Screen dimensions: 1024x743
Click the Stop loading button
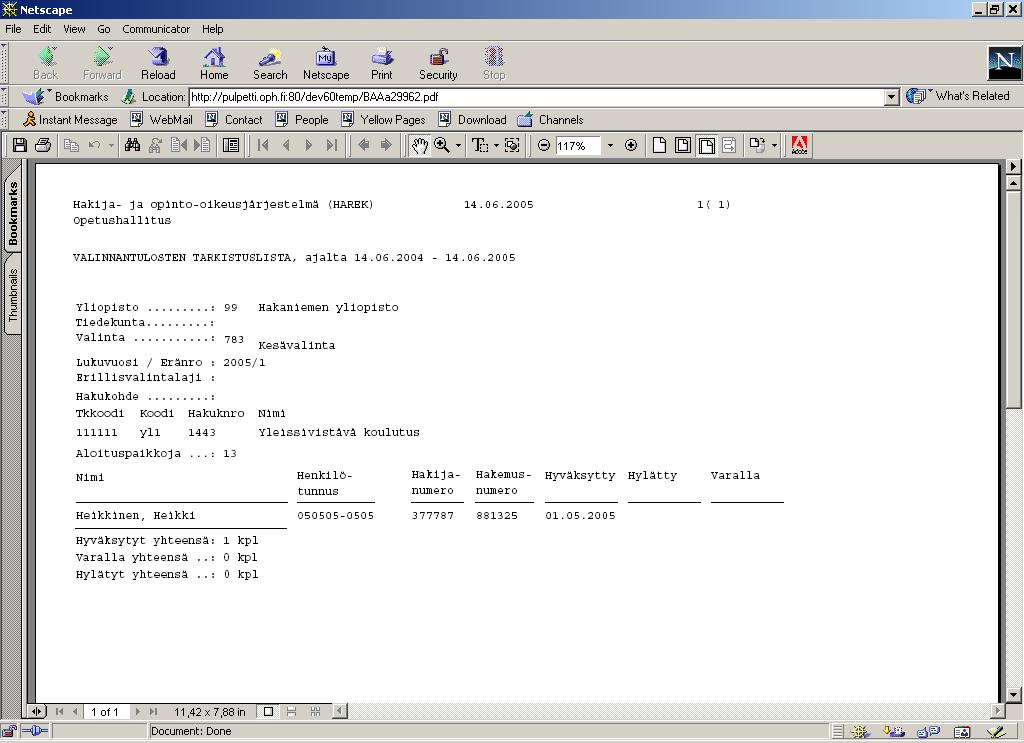(494, 63)
